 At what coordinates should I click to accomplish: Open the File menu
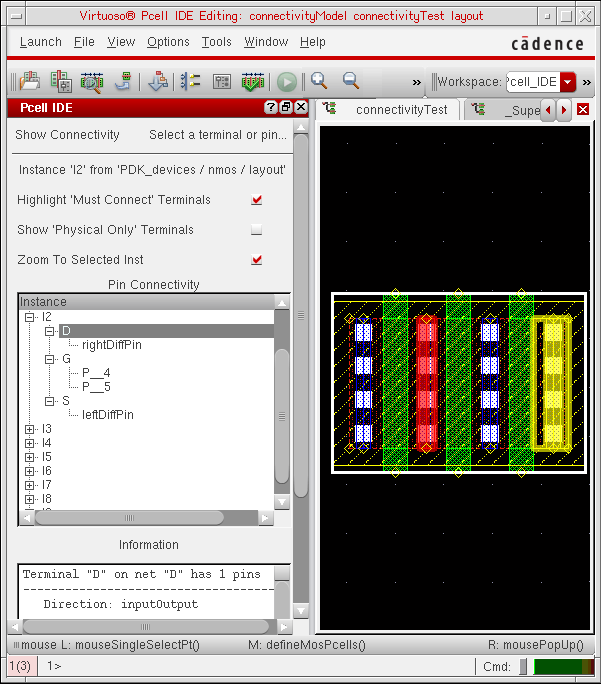click(x=84, y=42)
